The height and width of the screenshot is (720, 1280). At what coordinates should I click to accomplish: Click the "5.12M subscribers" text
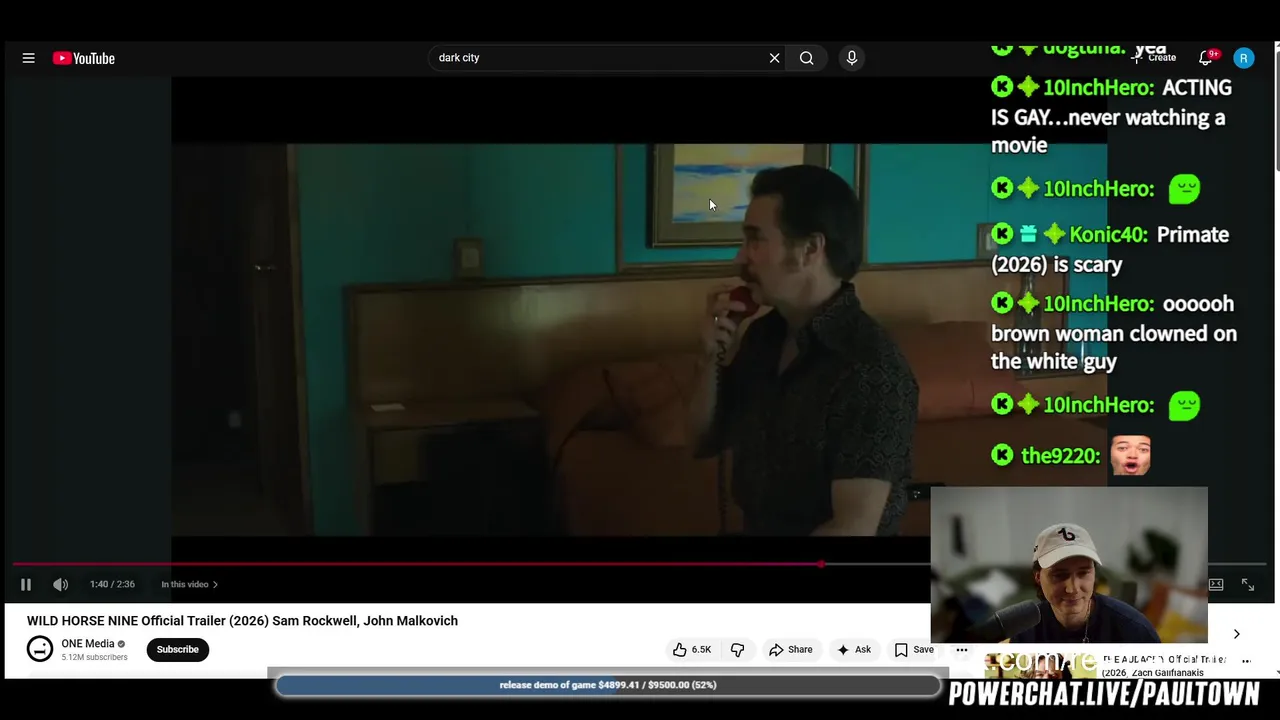click(94, 657)
